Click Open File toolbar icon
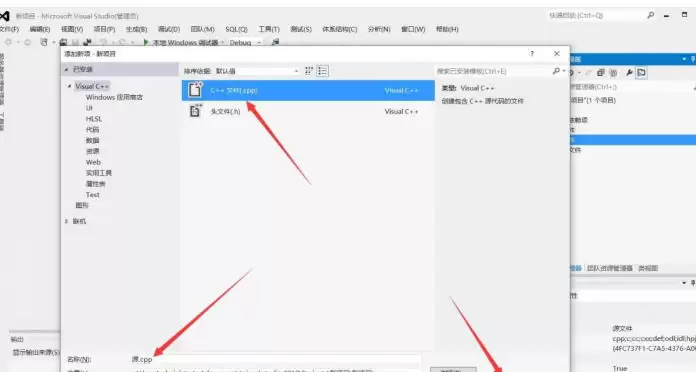This screenshot has width=696, height=372. pyautogui.click(x=63, y=43)
